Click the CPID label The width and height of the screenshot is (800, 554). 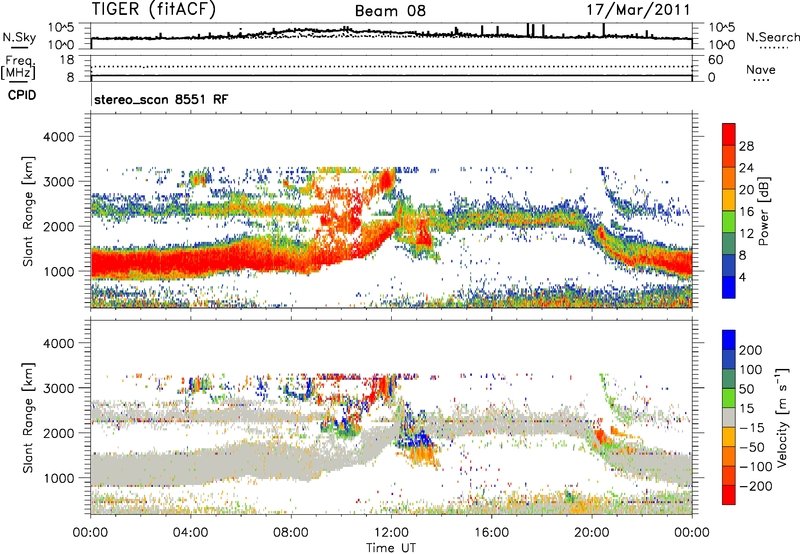(21, 95)
